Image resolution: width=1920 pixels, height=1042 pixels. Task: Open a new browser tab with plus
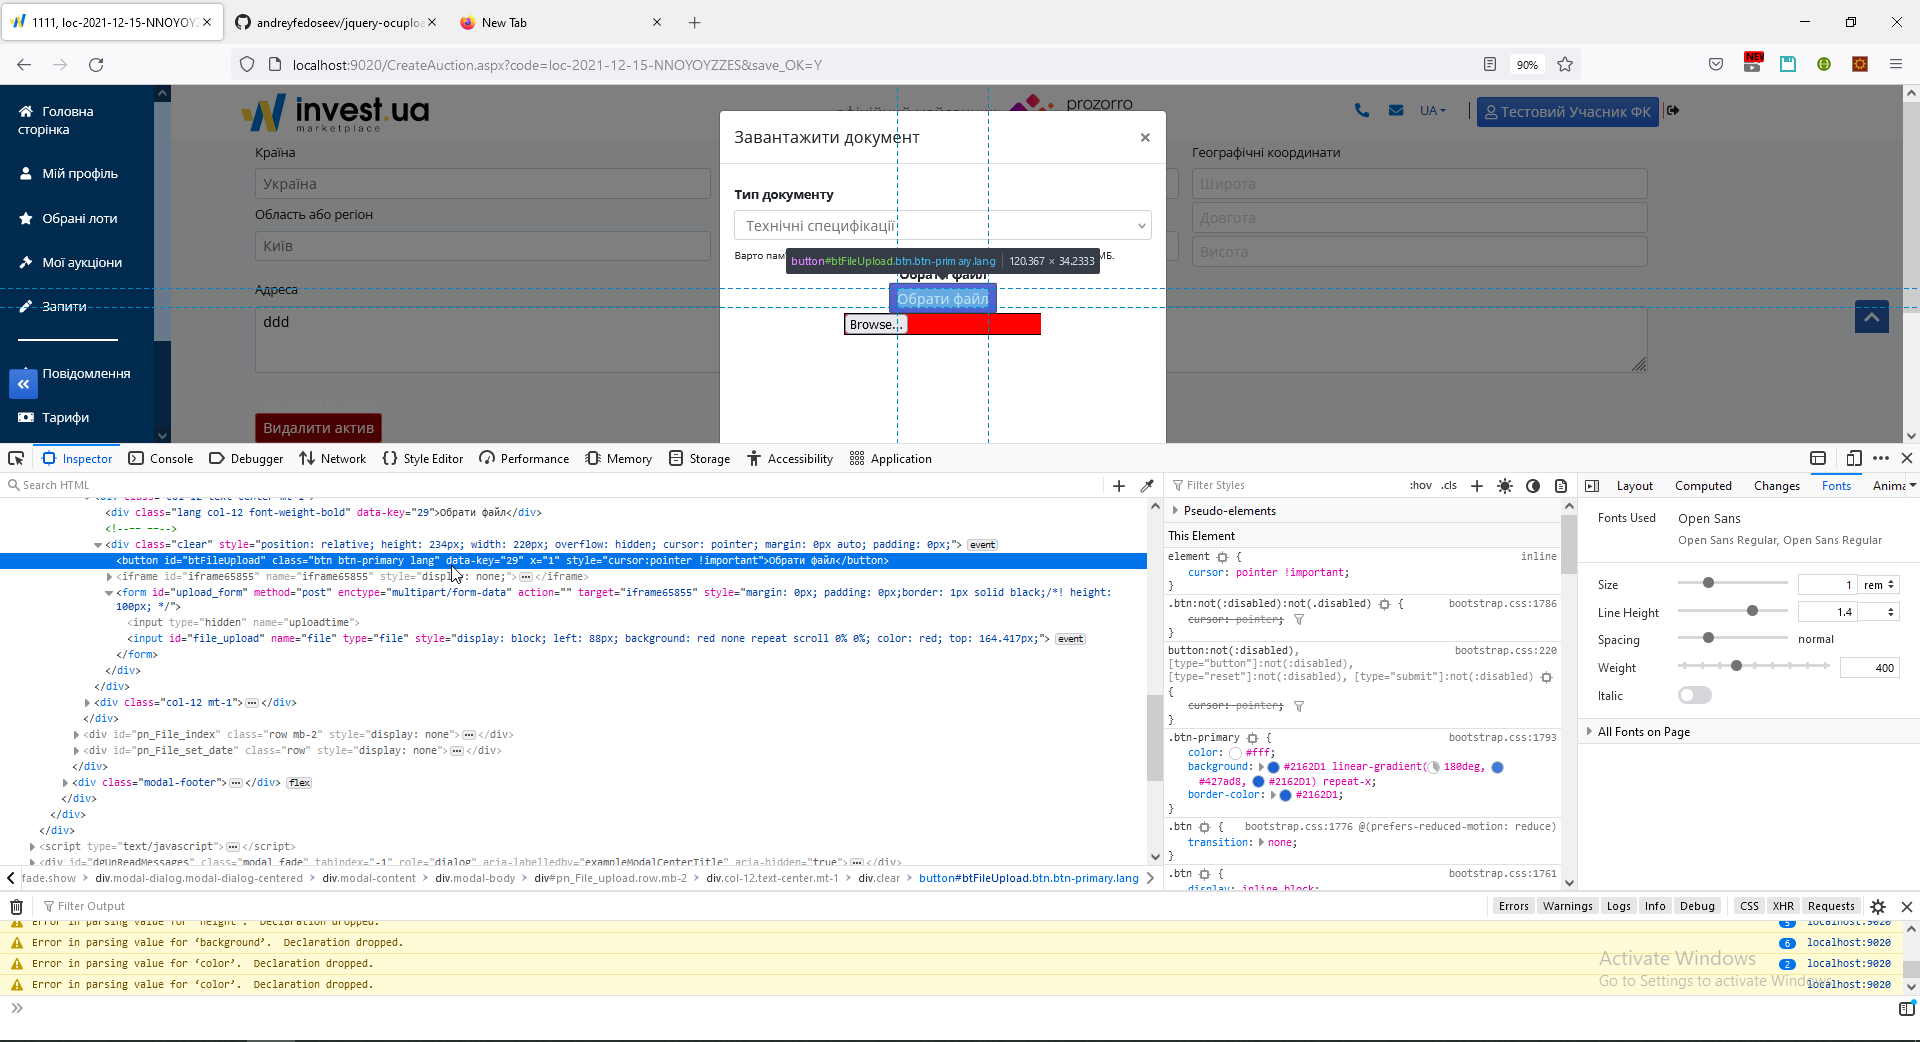click(x=695, y=22)
